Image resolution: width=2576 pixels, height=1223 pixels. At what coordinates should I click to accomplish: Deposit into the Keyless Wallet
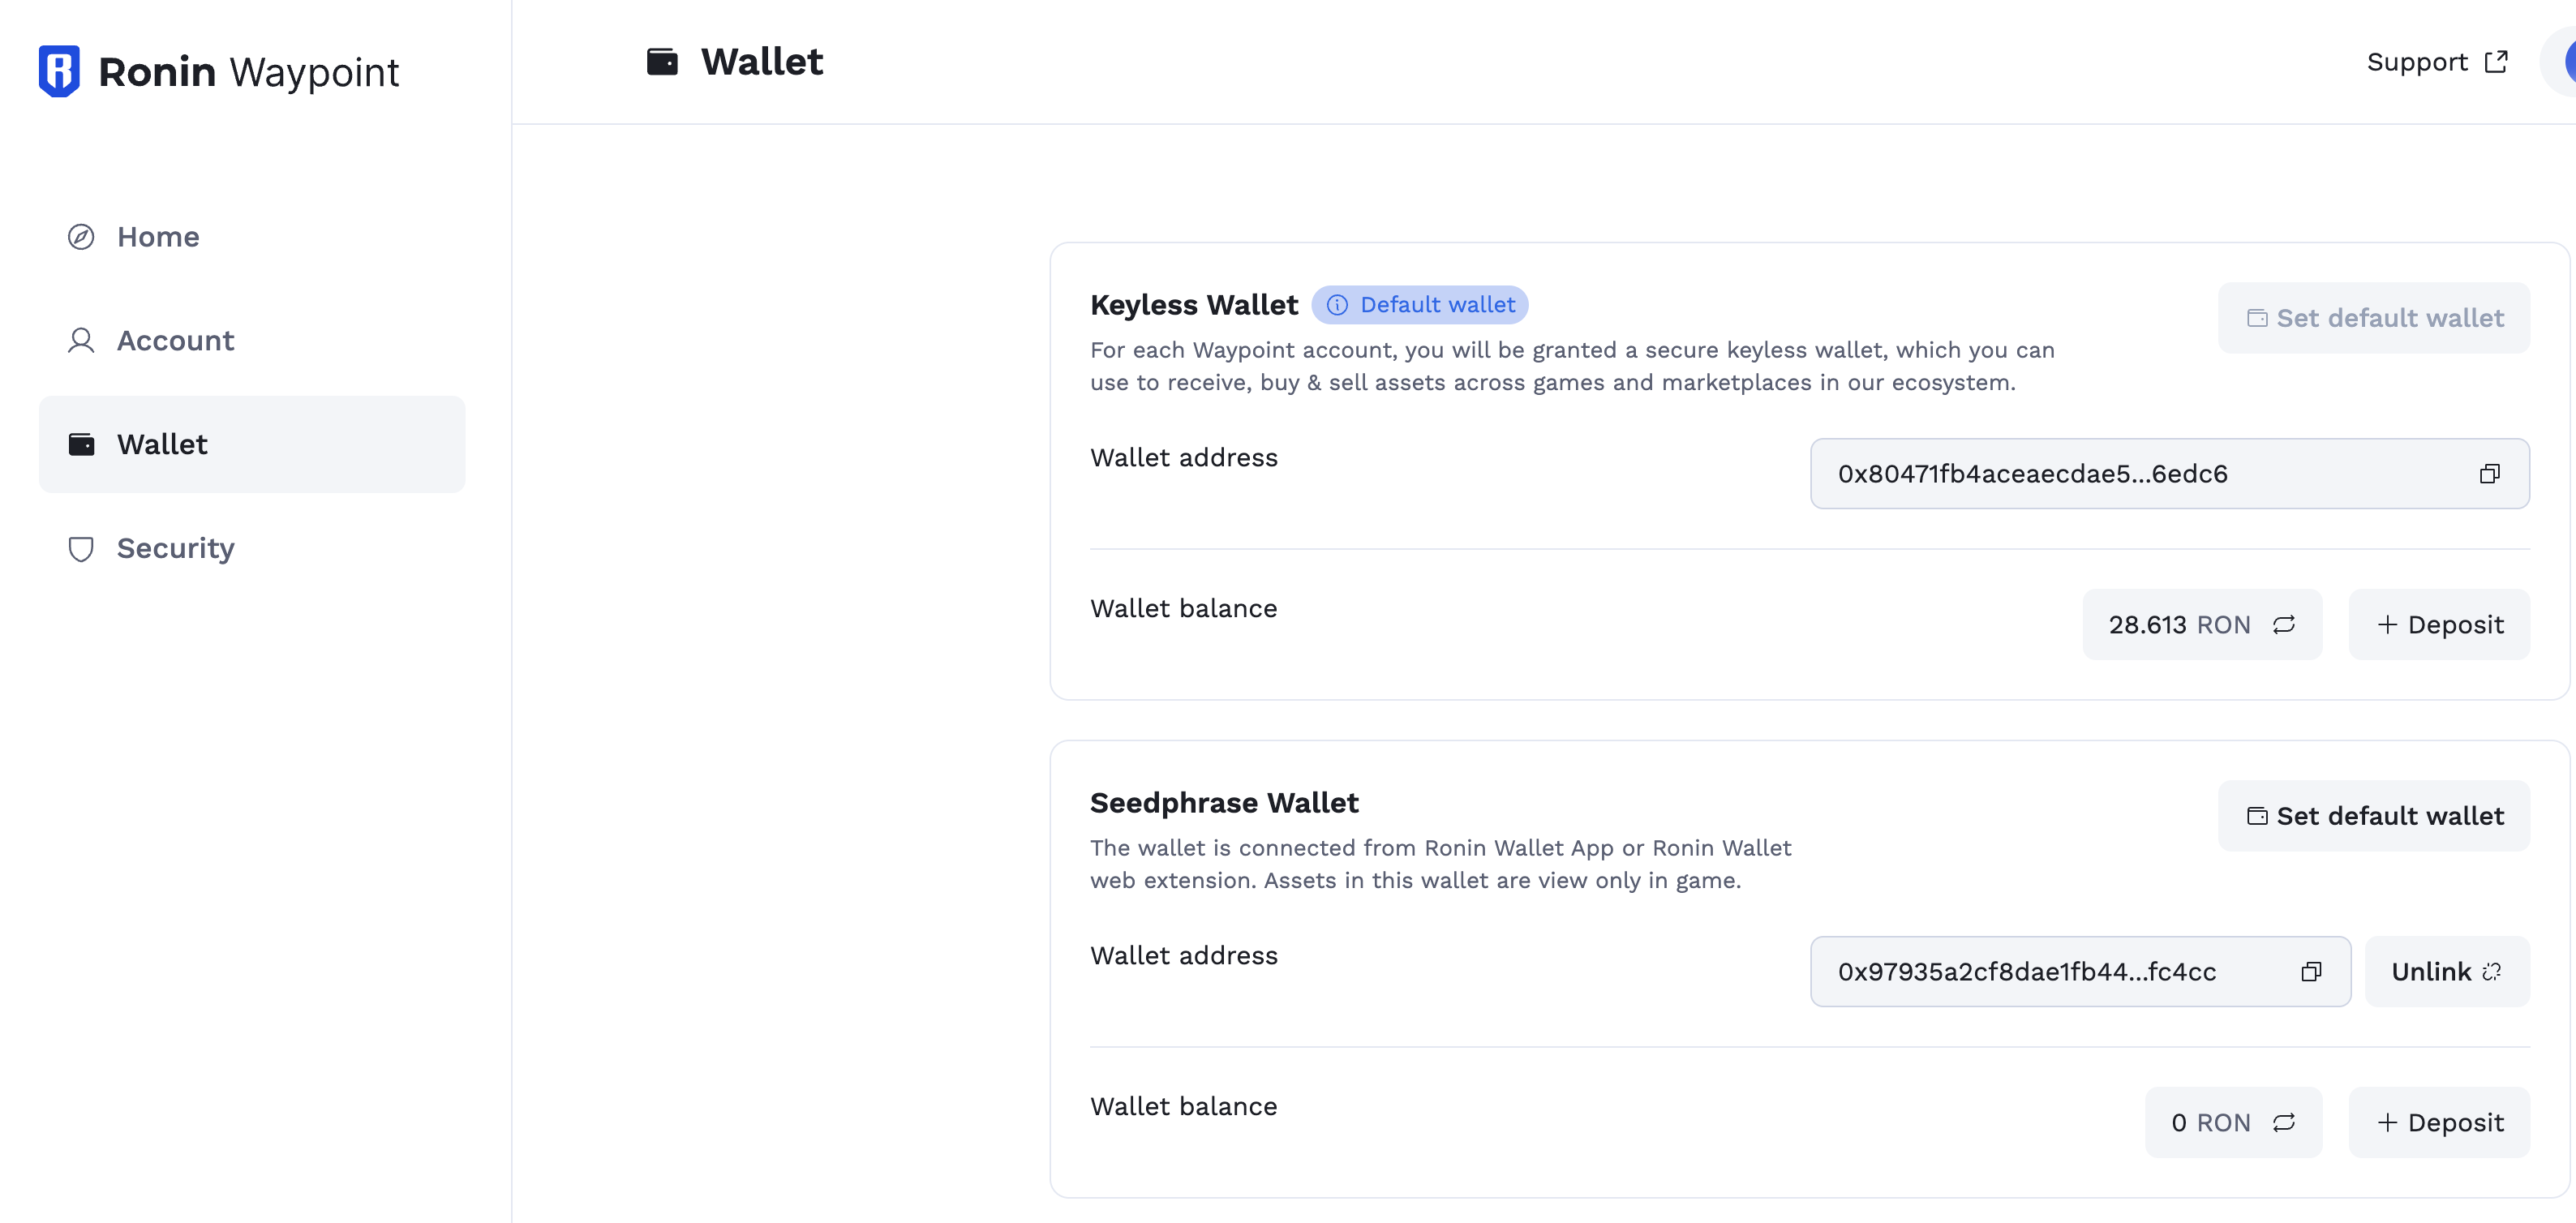(x=2439, y=625)
